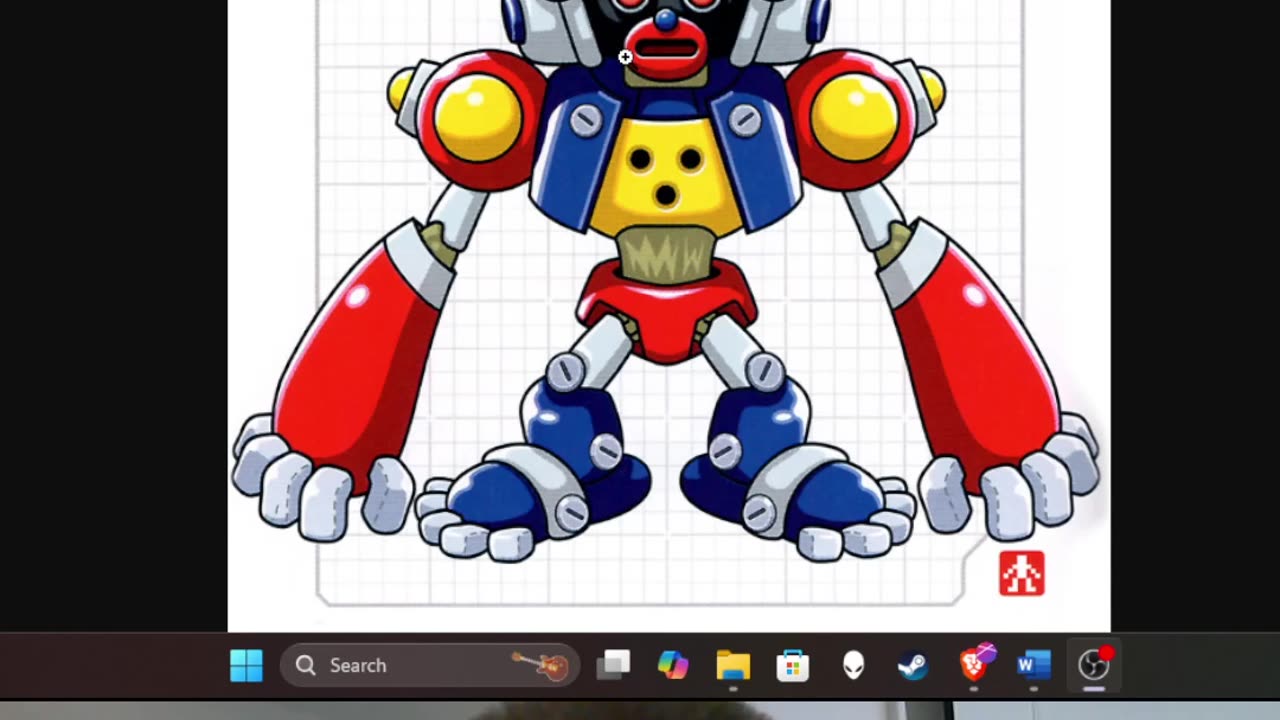Click the robot artwork image
The image size is (1280, 720).
[x=669, y=315]
